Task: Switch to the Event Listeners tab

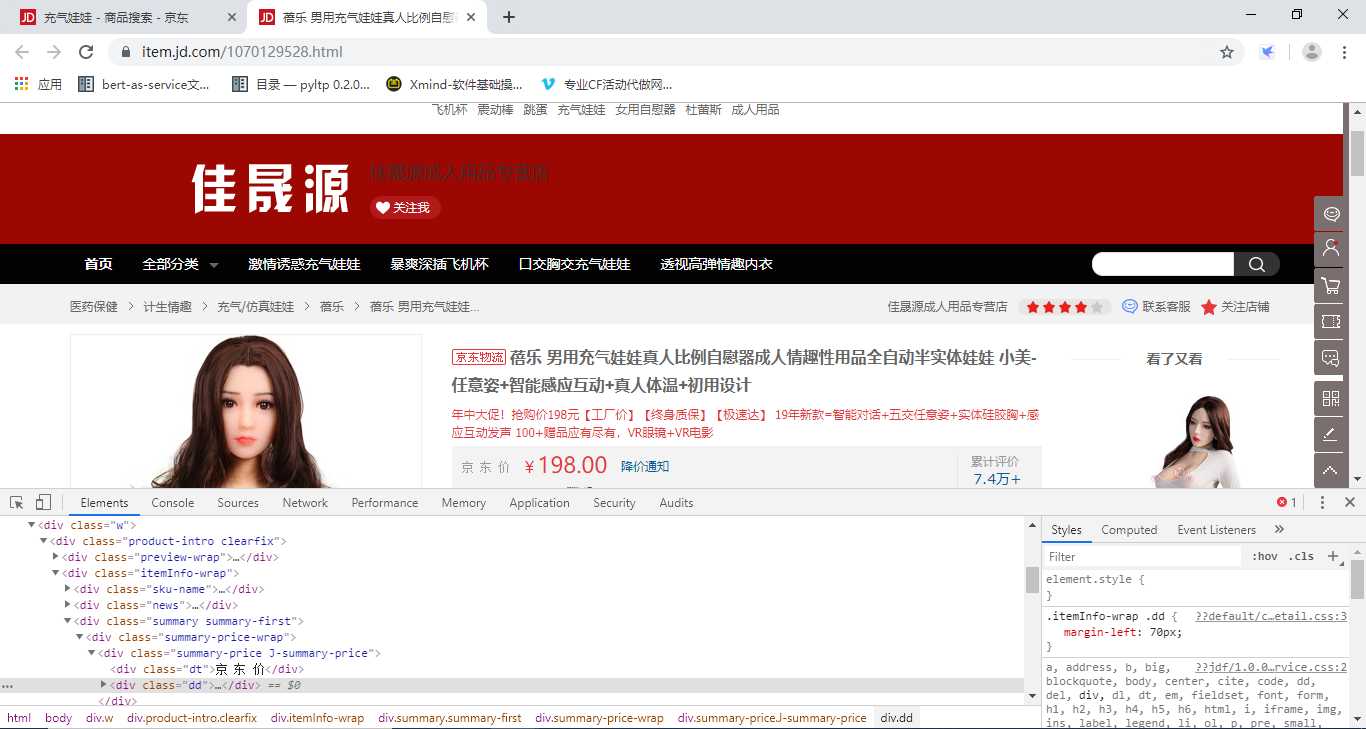Action: [x=1217, y=530]
